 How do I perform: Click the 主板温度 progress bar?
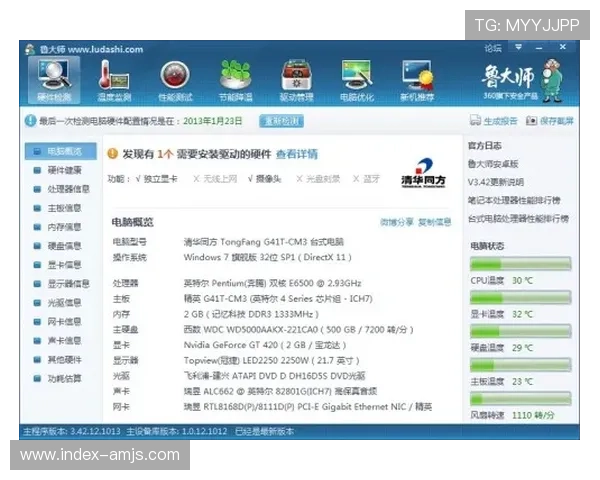520,365
